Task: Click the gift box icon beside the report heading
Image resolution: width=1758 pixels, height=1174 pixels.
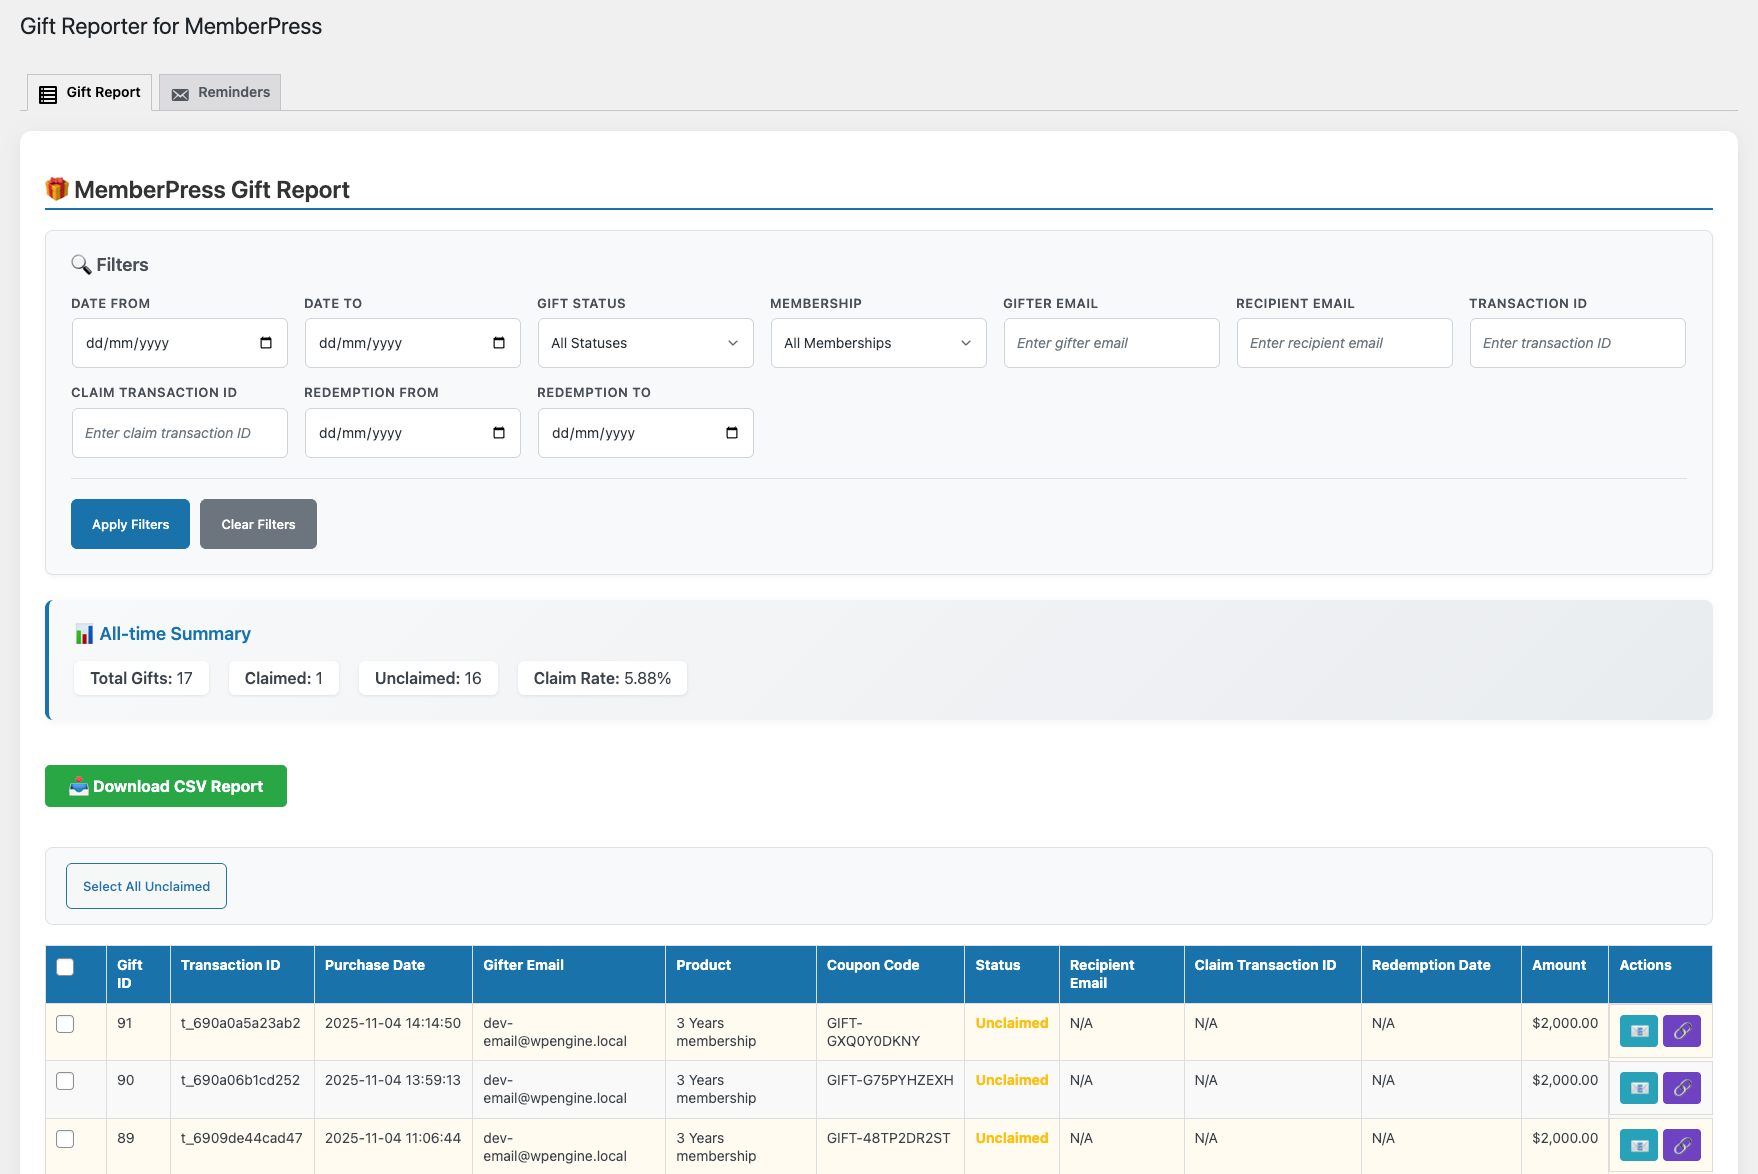Action: click(x=56, y=188)
